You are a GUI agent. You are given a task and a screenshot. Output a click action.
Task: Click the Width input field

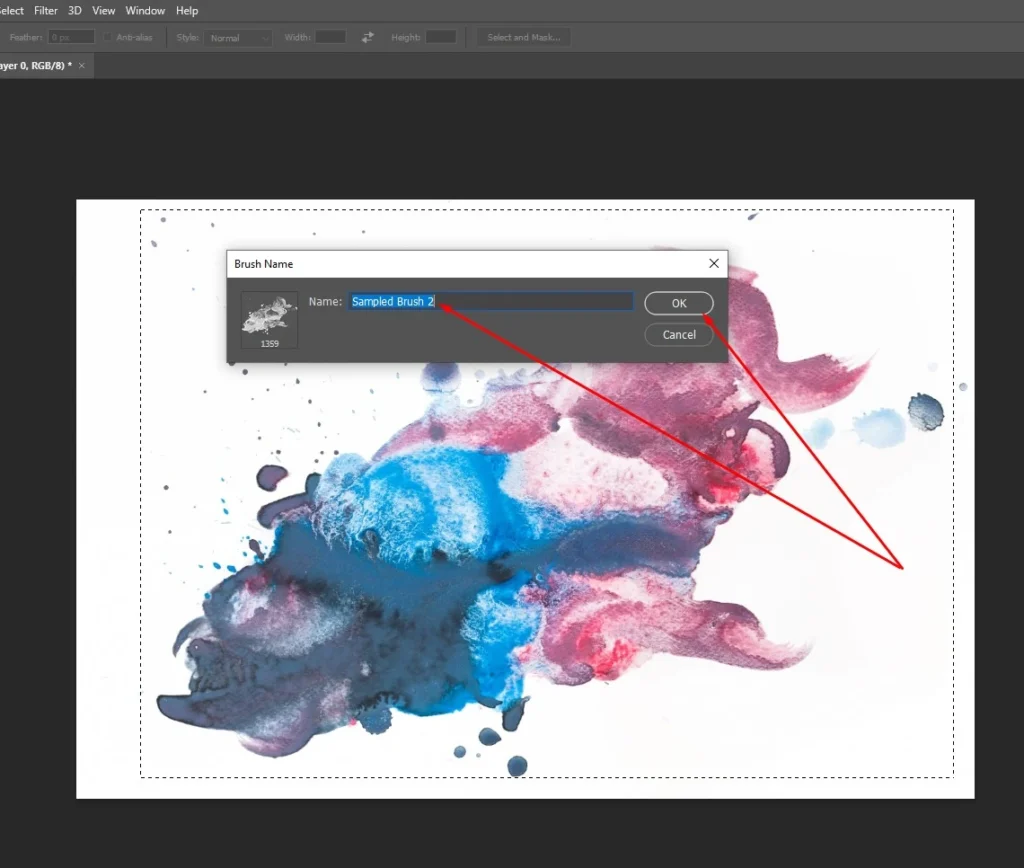click(x=330, y=37)
